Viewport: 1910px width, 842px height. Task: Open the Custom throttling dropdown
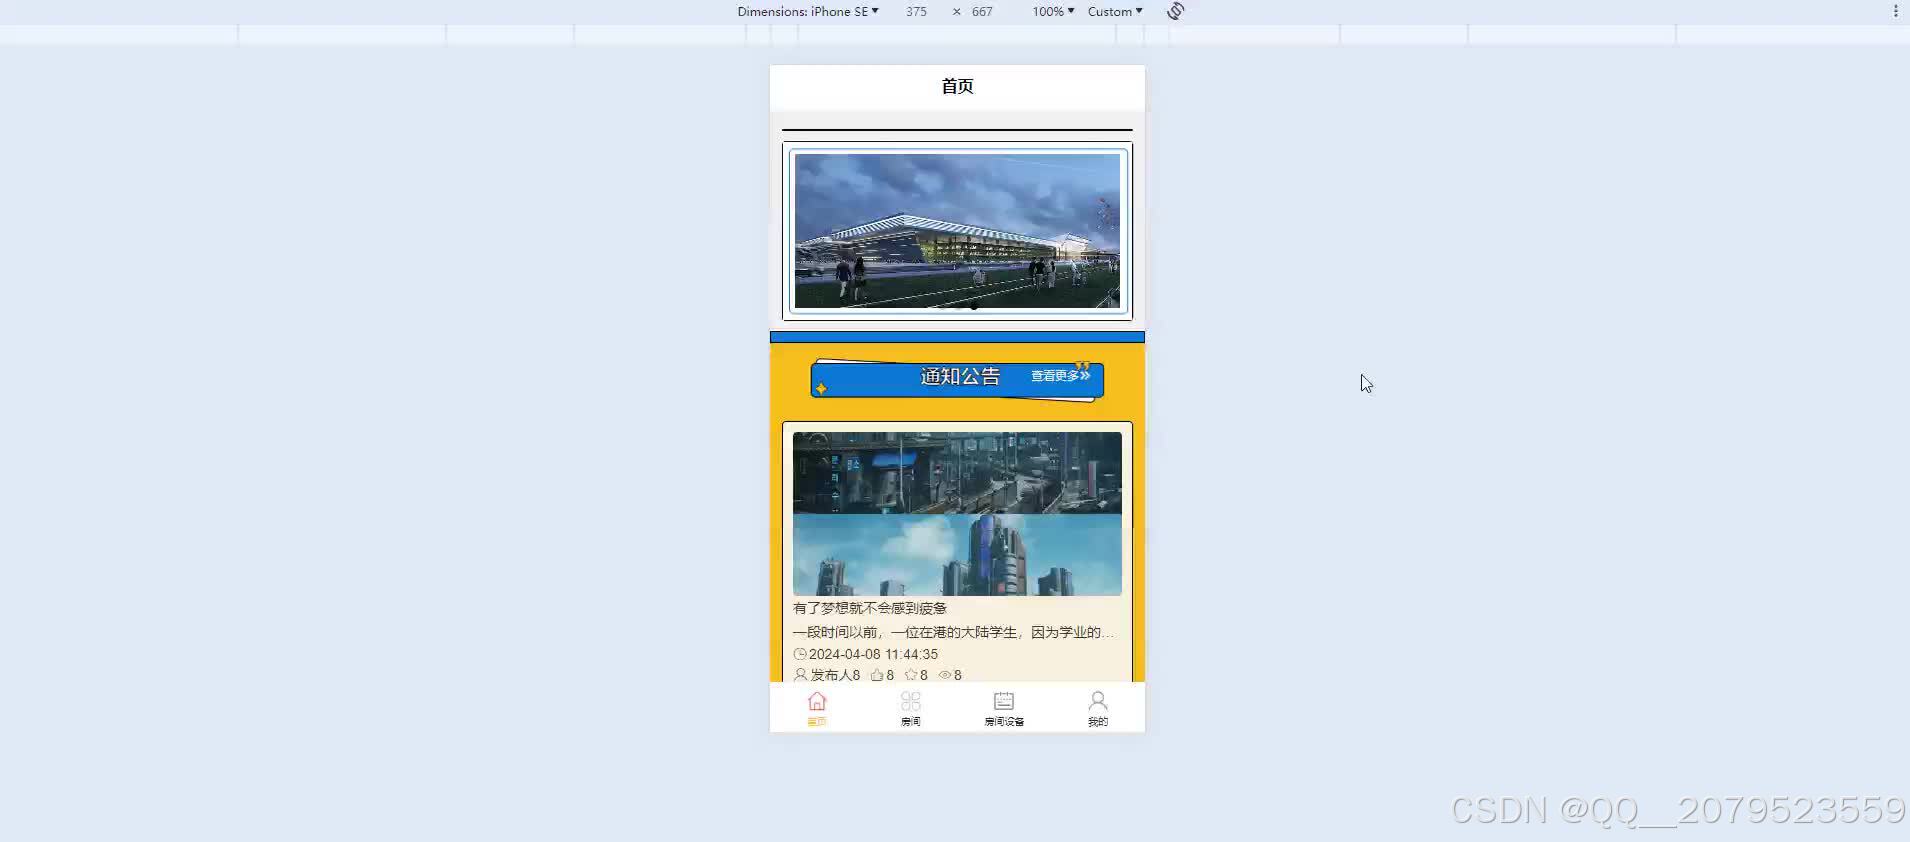coord(1115,11)
